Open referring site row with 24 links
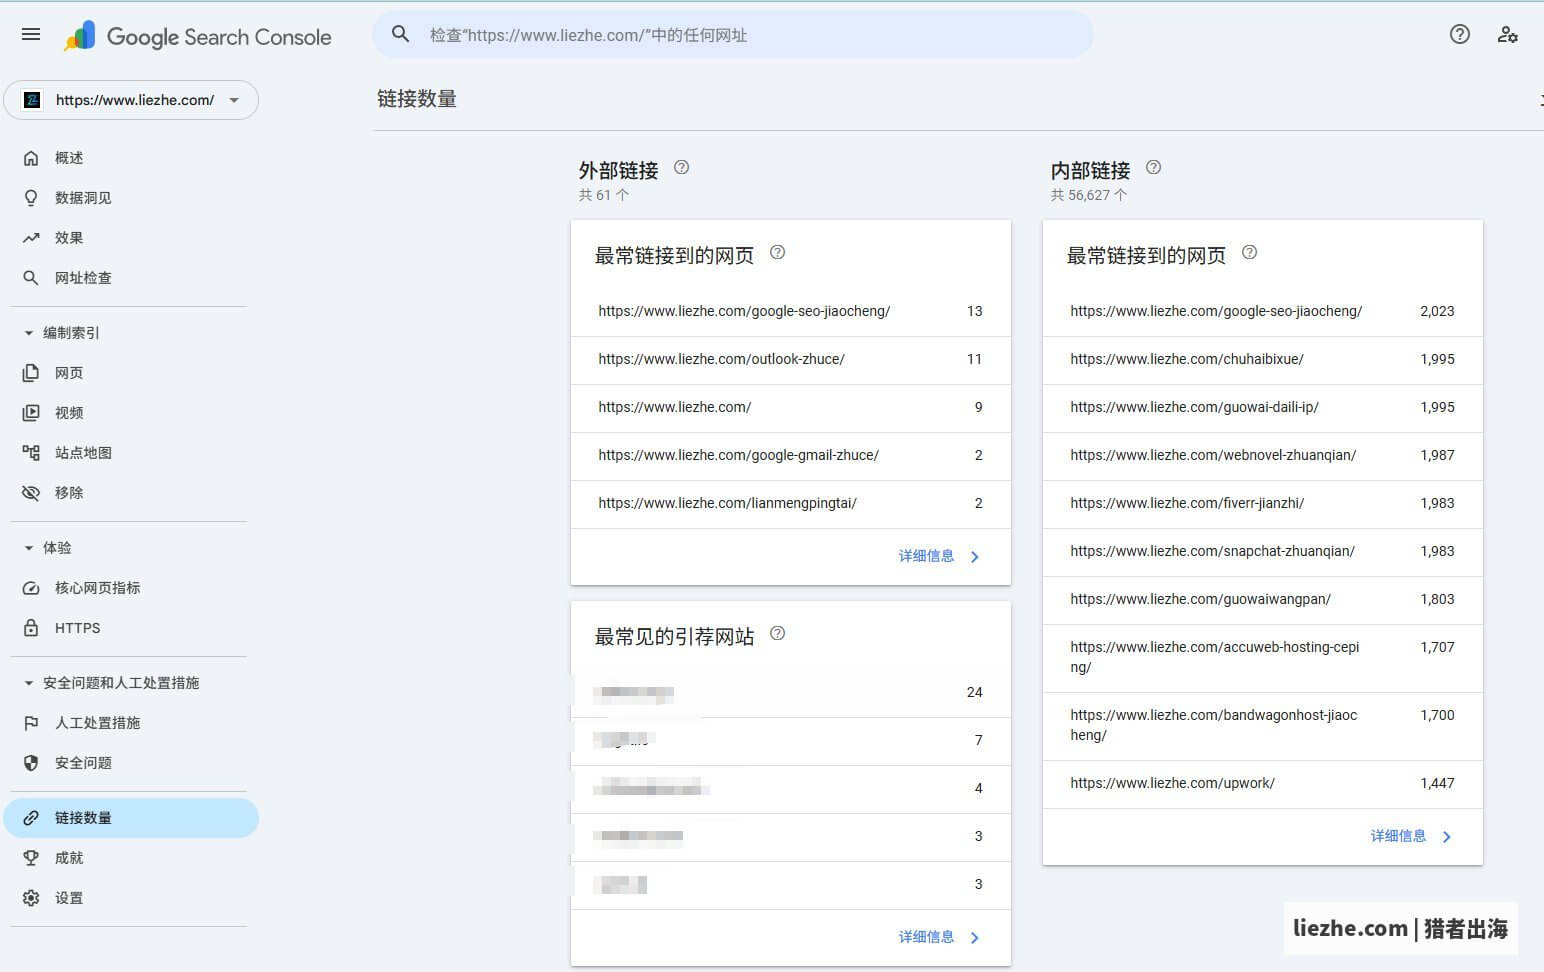The width and height of the screenshot is (1544, 972). click(x=791, y=693)
